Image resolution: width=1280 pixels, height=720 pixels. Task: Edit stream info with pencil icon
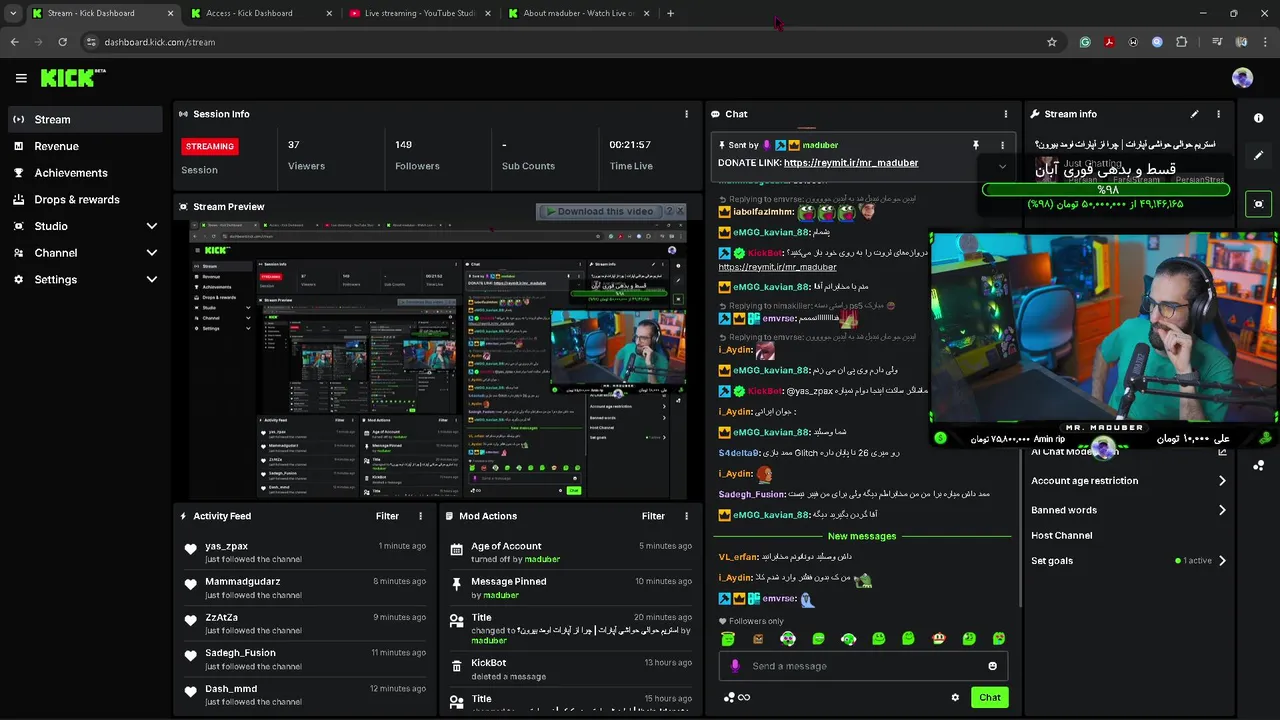point(1194,114)
